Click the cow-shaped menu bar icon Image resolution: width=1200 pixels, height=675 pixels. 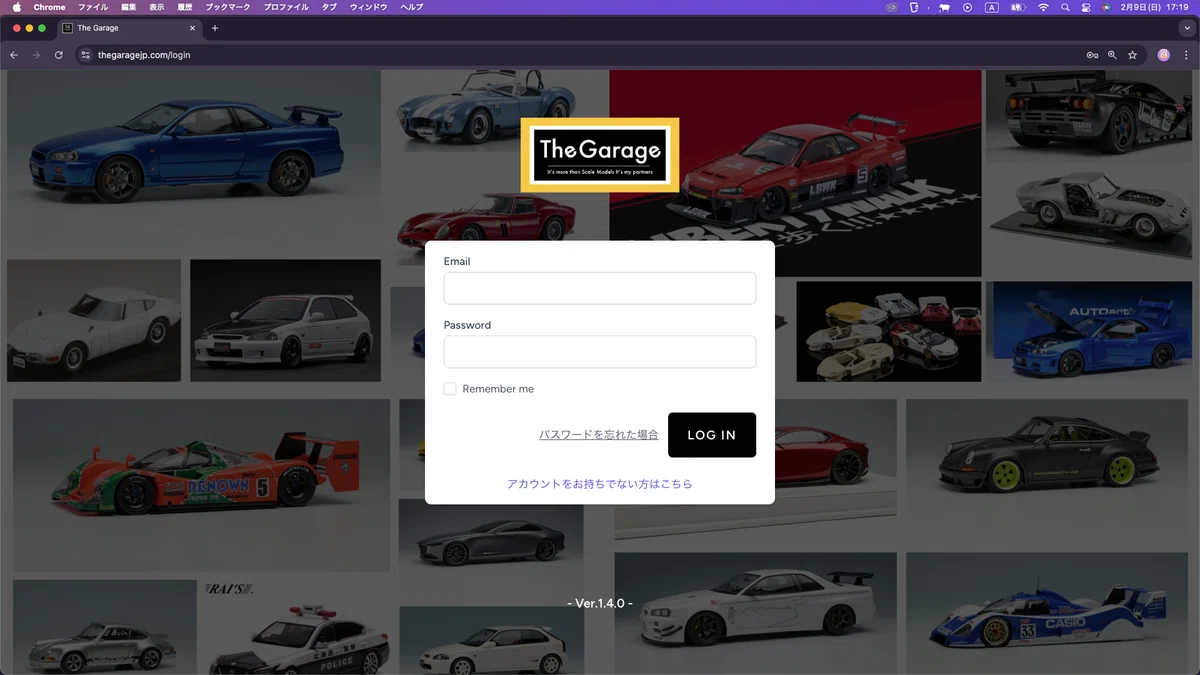943,7
